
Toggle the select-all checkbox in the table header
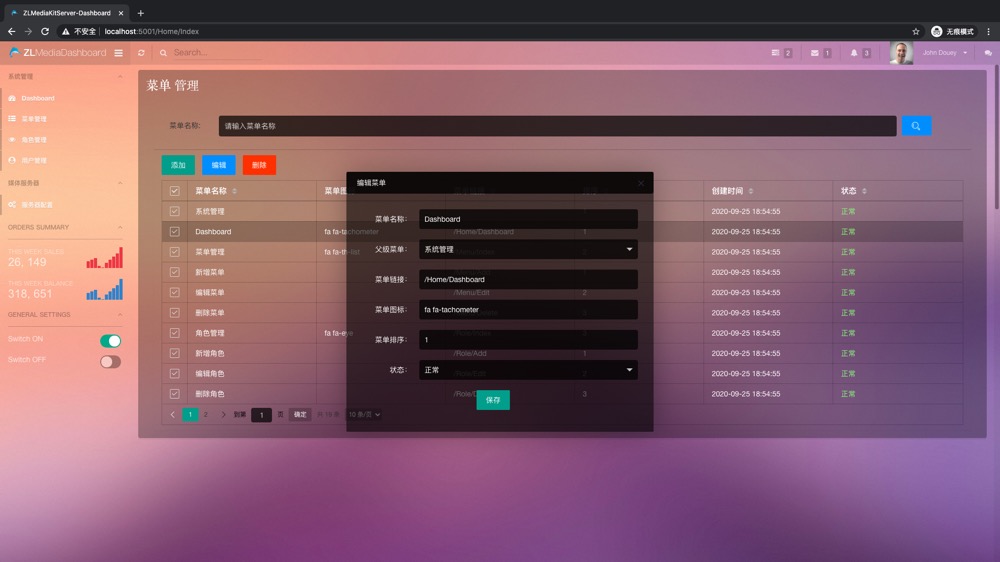coord(174,191)
